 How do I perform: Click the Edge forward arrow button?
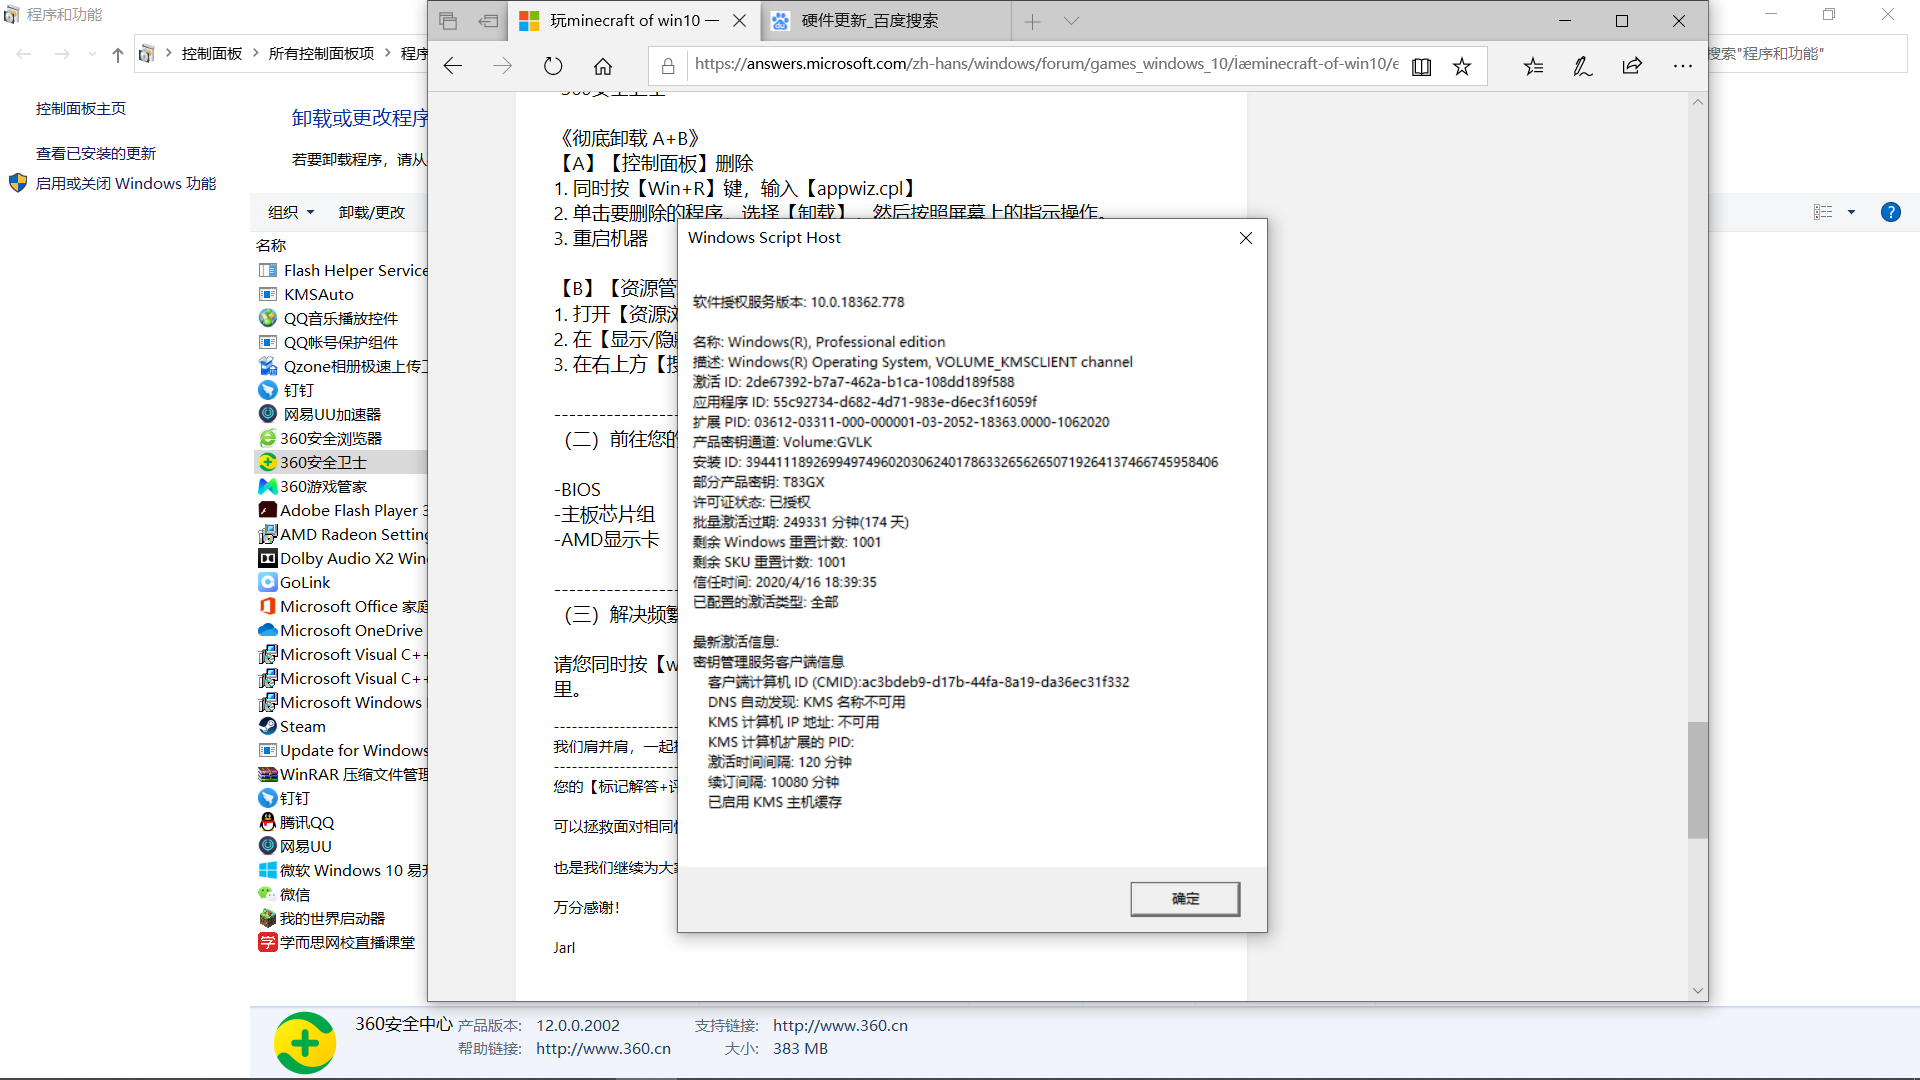pos(503,66)
